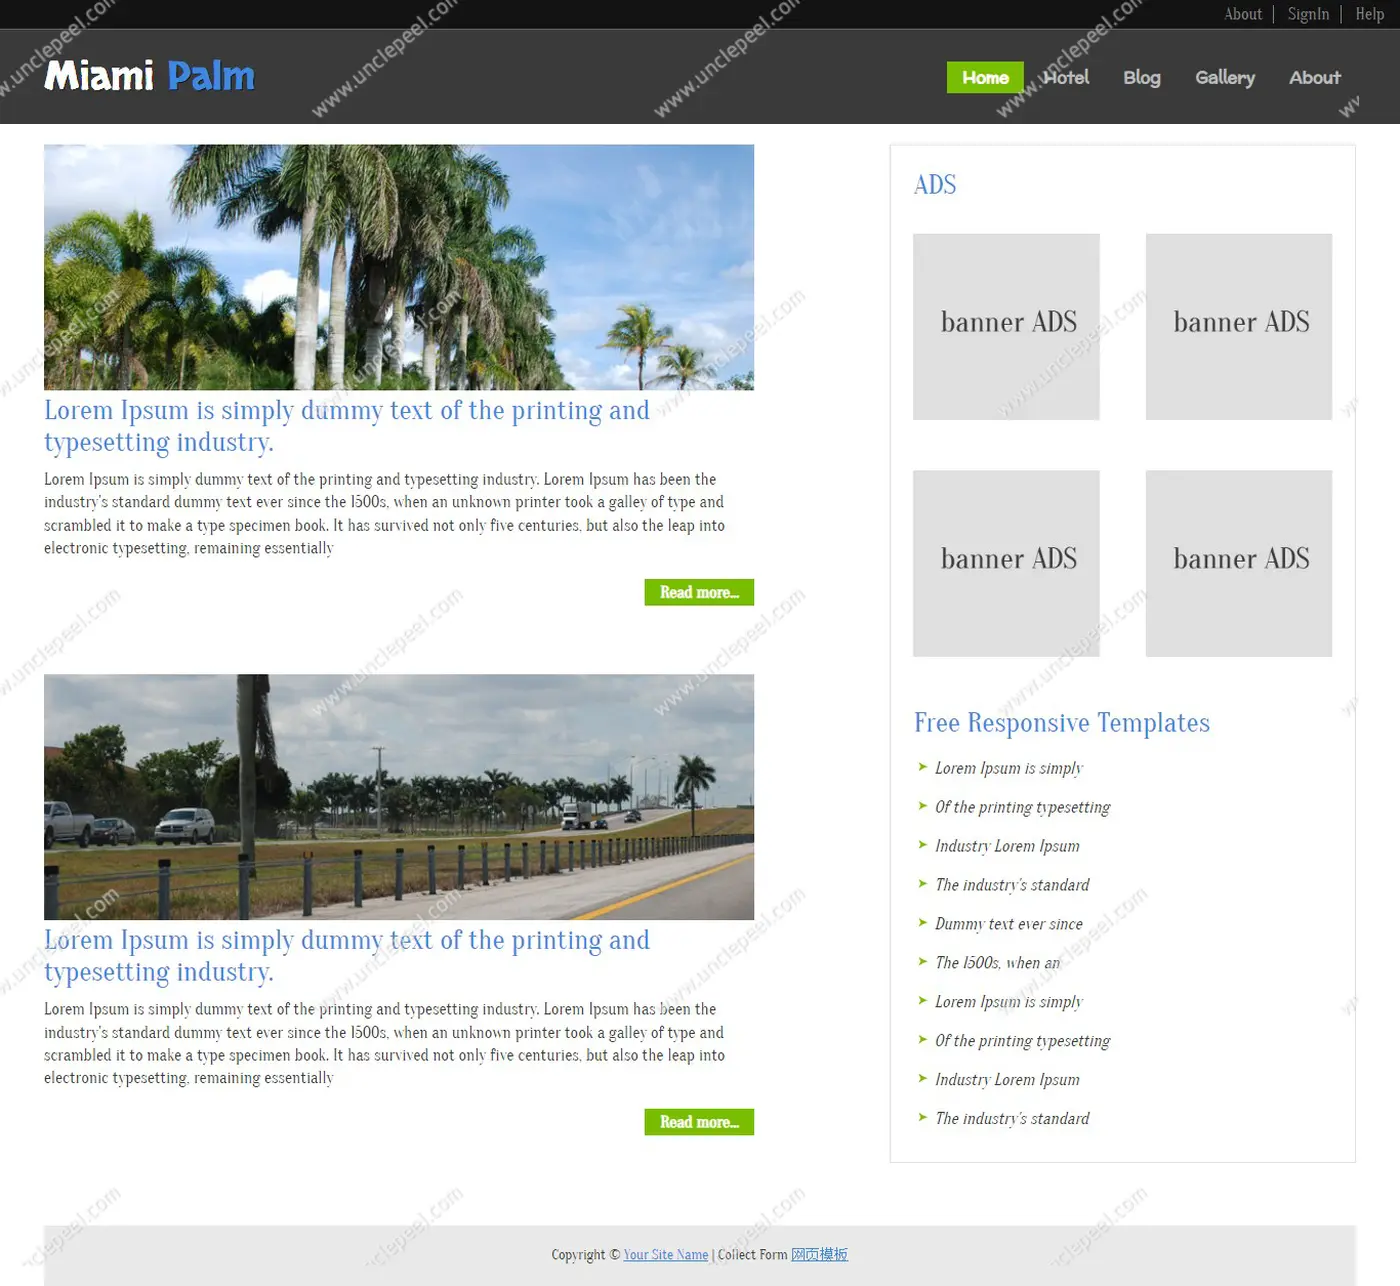1400x1286 pixels.
Task: Click arrow bullet beside 'Dummy text ever since'
Action: tap(923, 922)
